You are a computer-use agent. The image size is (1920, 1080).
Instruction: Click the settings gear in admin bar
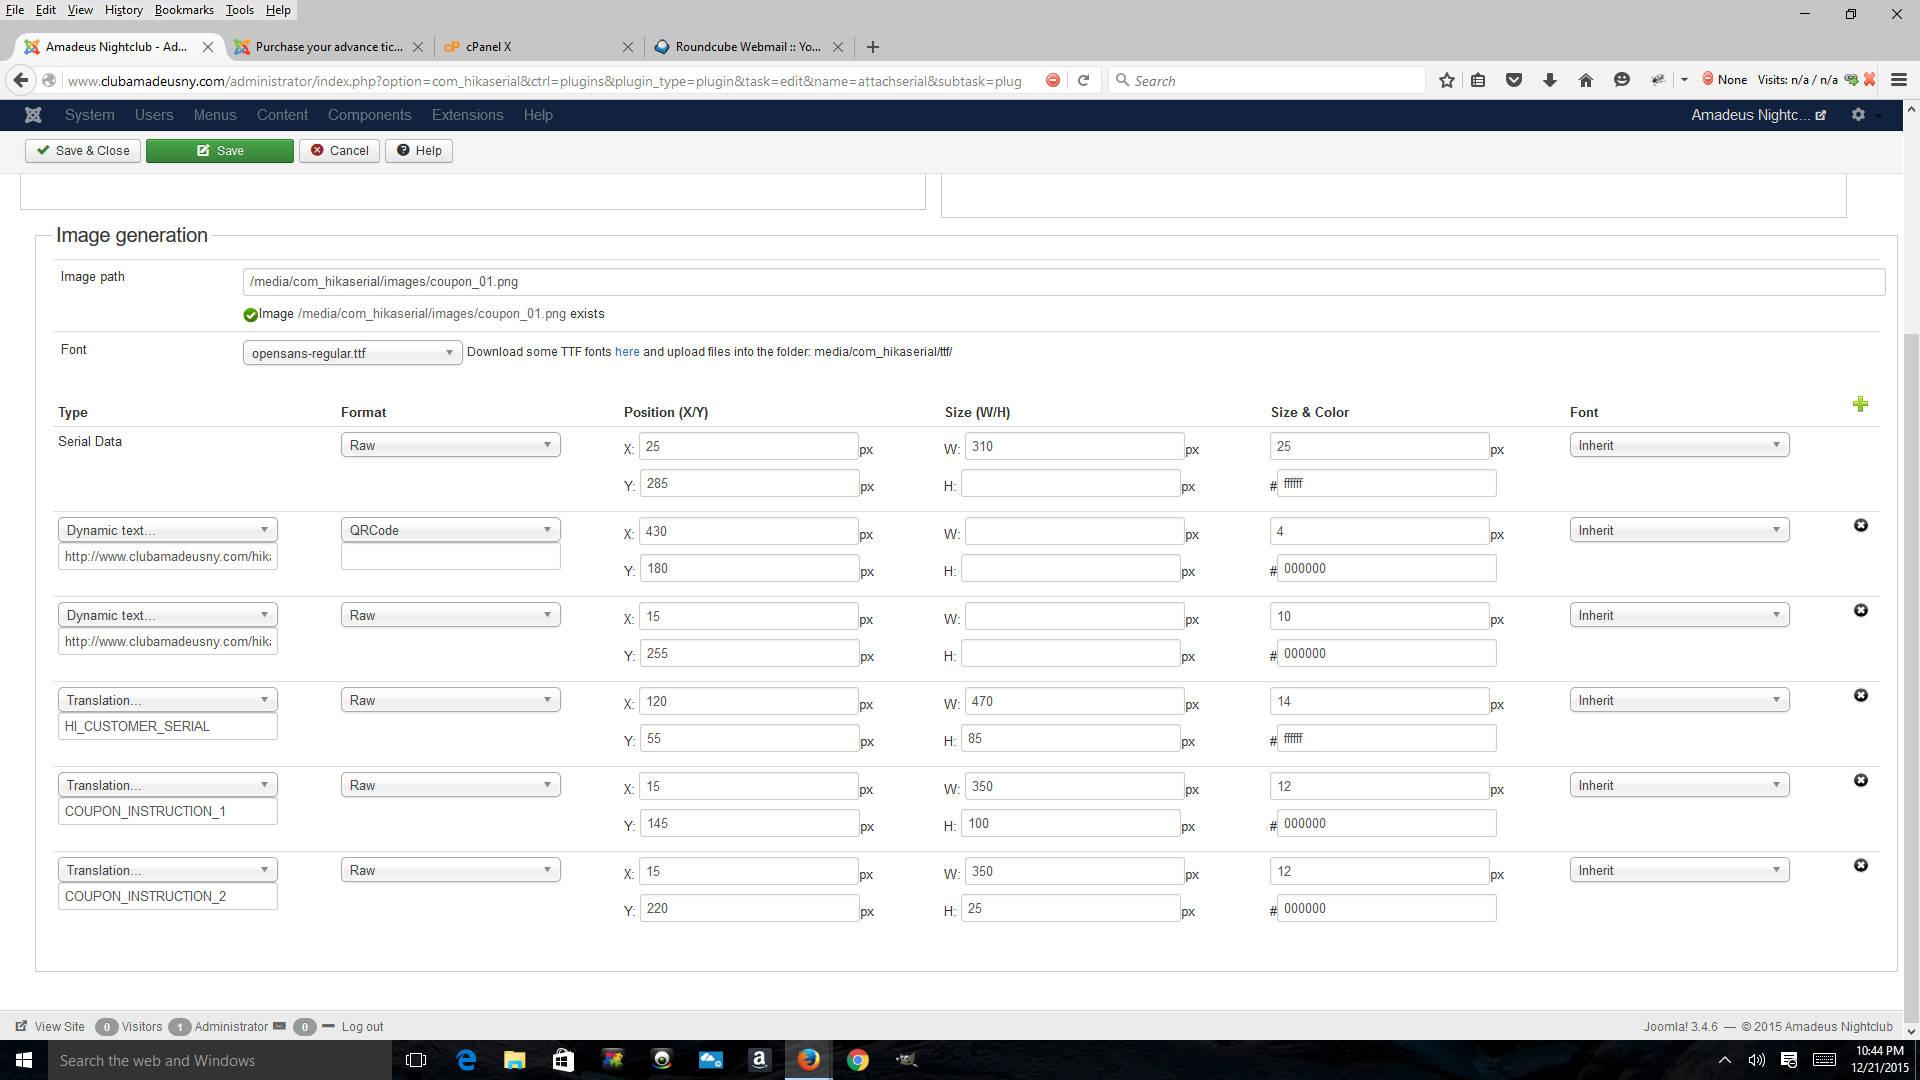click(1858, 115)
